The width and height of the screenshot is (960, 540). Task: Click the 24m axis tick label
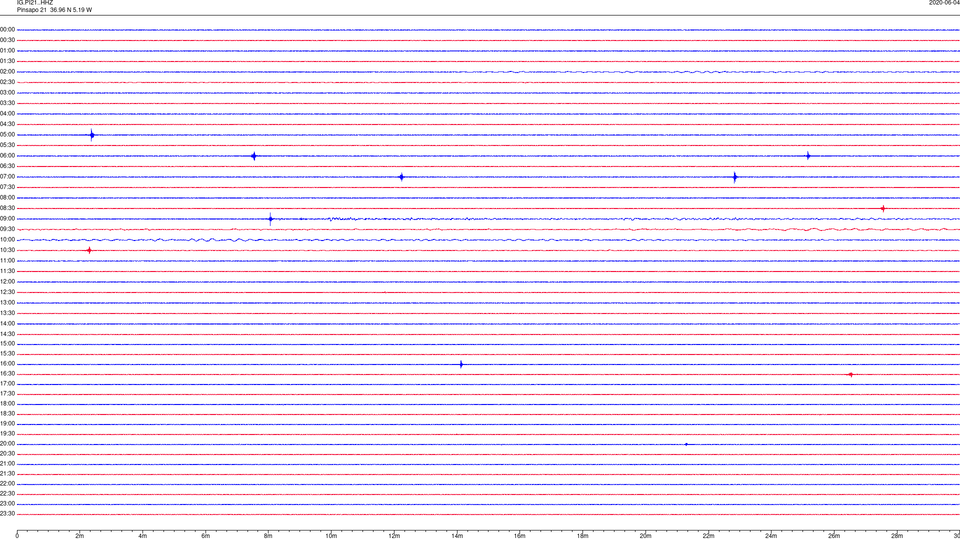pyautogui.click(x=771, y=536)
